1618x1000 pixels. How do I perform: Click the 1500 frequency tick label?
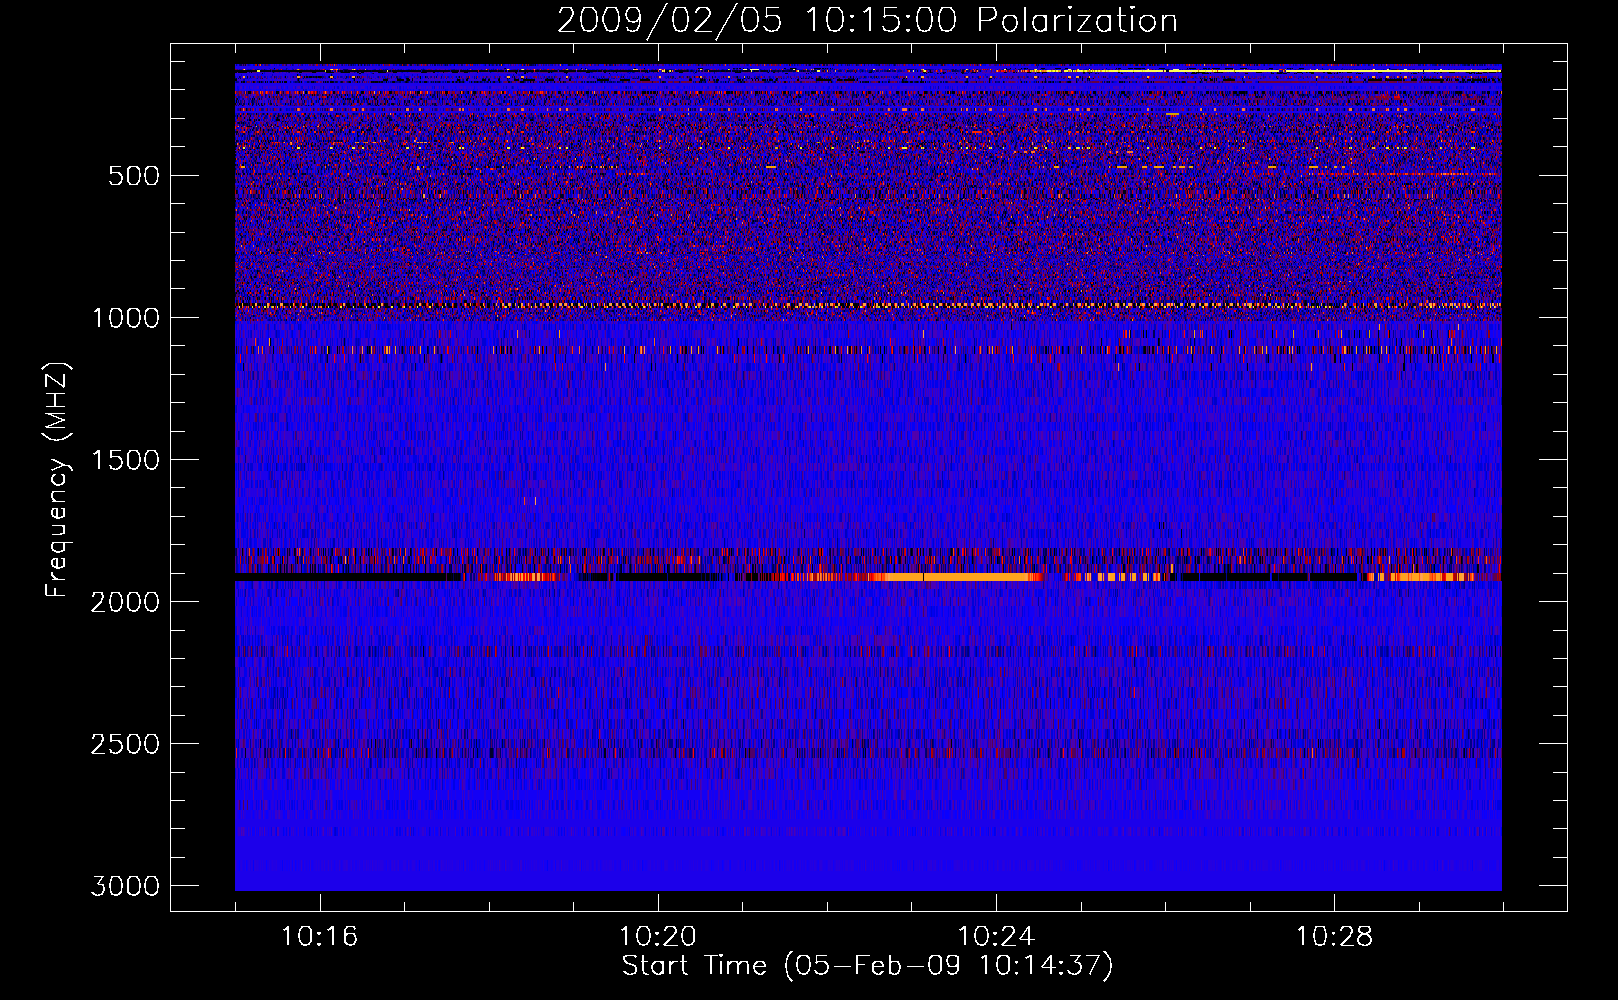coord(125,460)
